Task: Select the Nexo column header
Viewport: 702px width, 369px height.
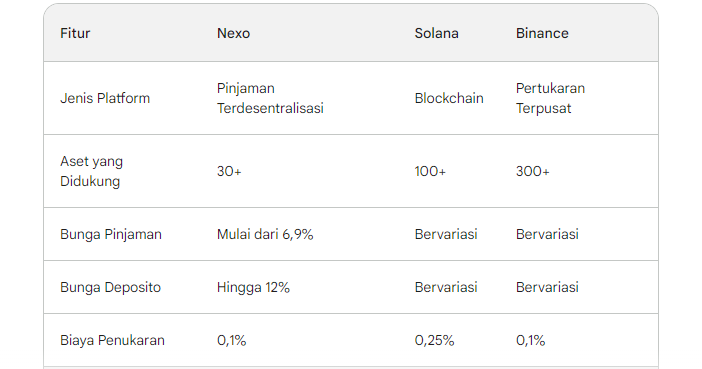Action: (233, 33)
